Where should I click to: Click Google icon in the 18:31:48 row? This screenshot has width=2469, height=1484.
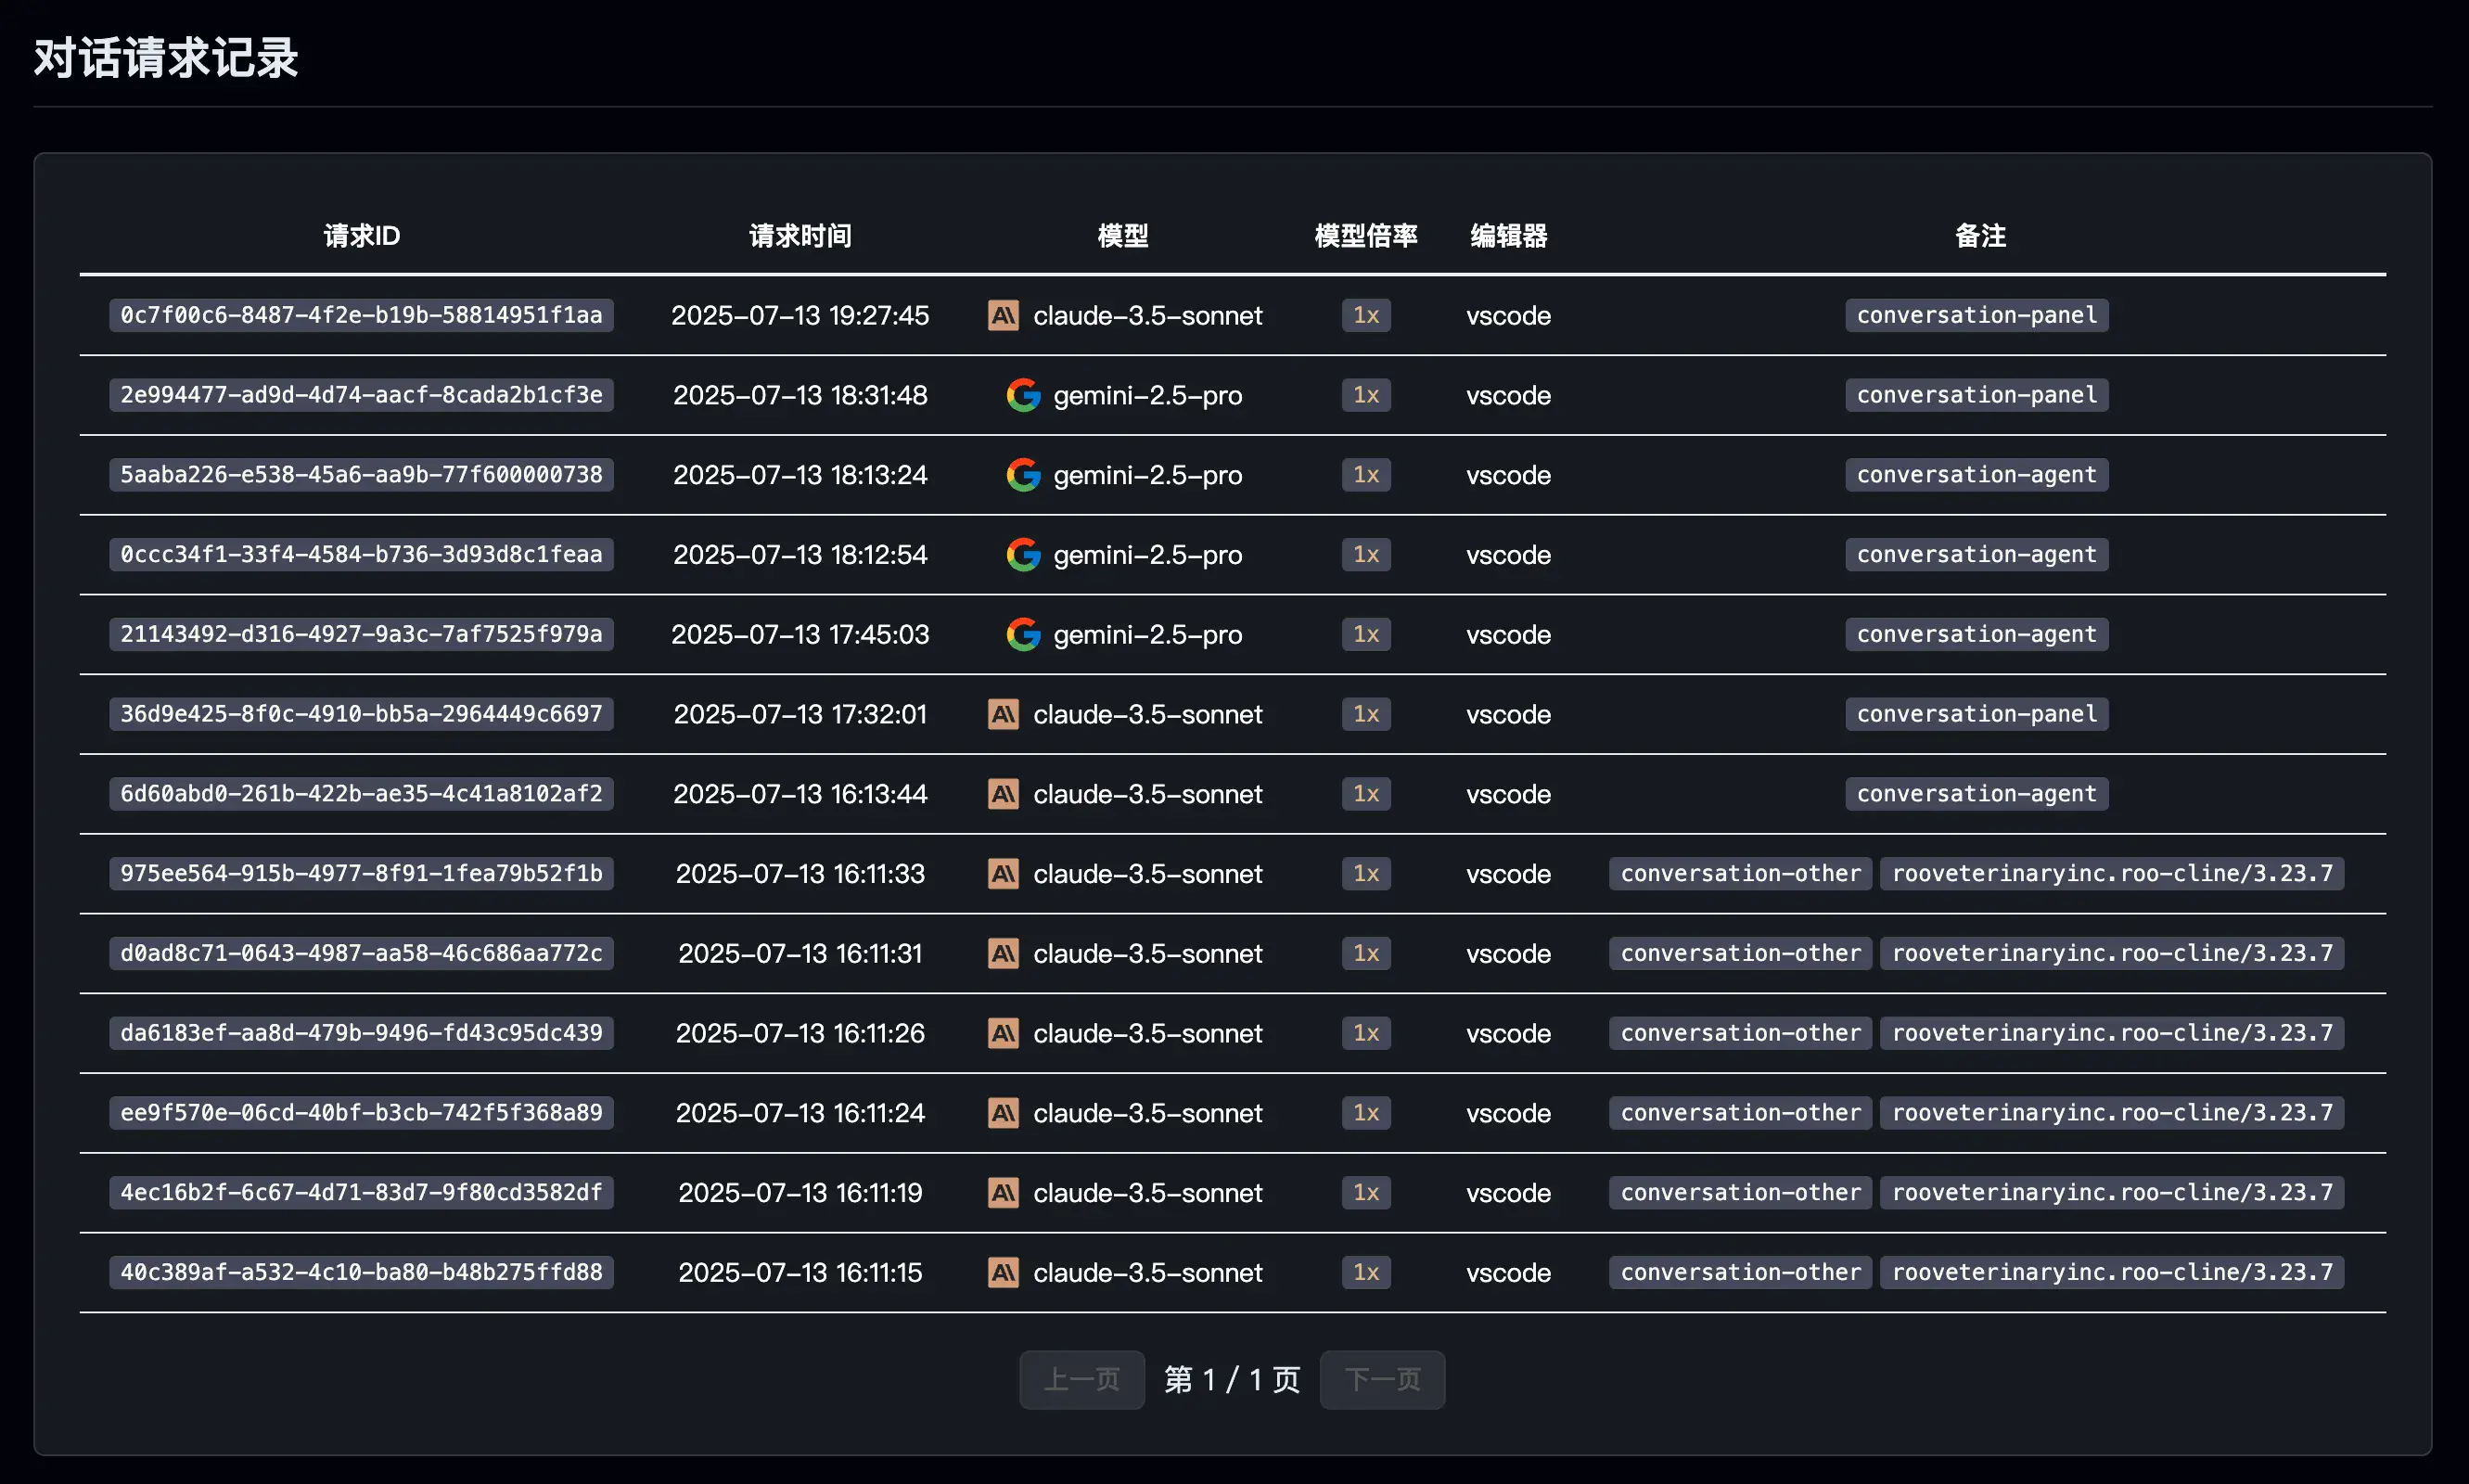click(1023, 395)
